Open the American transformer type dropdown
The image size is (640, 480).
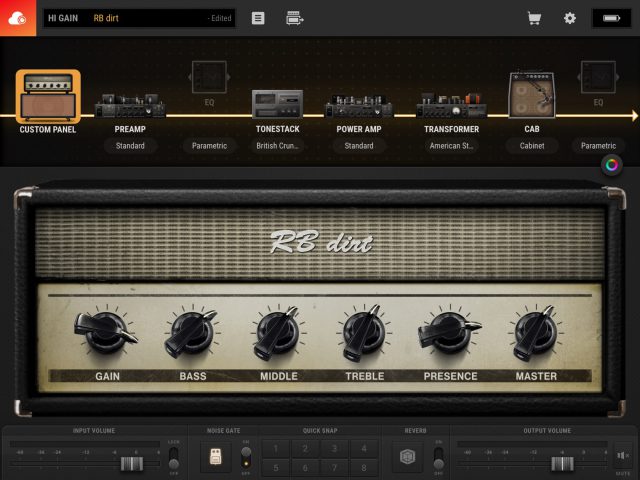(x=451, y=146)
